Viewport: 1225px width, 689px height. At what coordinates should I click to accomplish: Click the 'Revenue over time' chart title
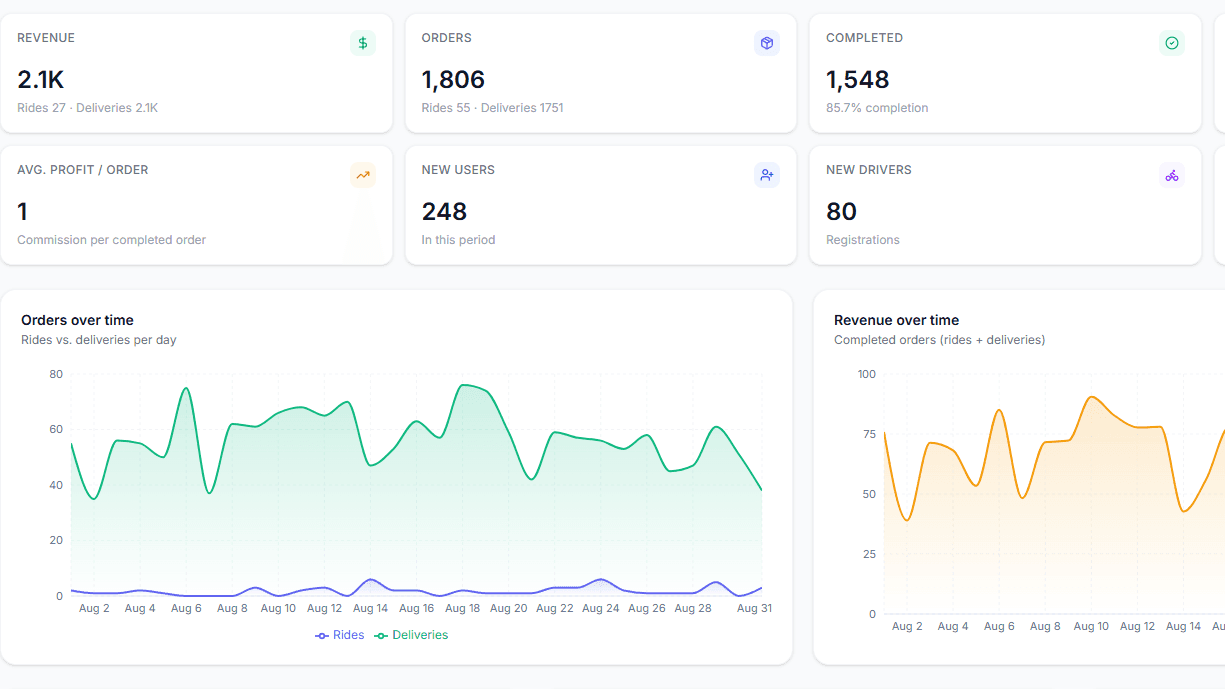point(896,320)
